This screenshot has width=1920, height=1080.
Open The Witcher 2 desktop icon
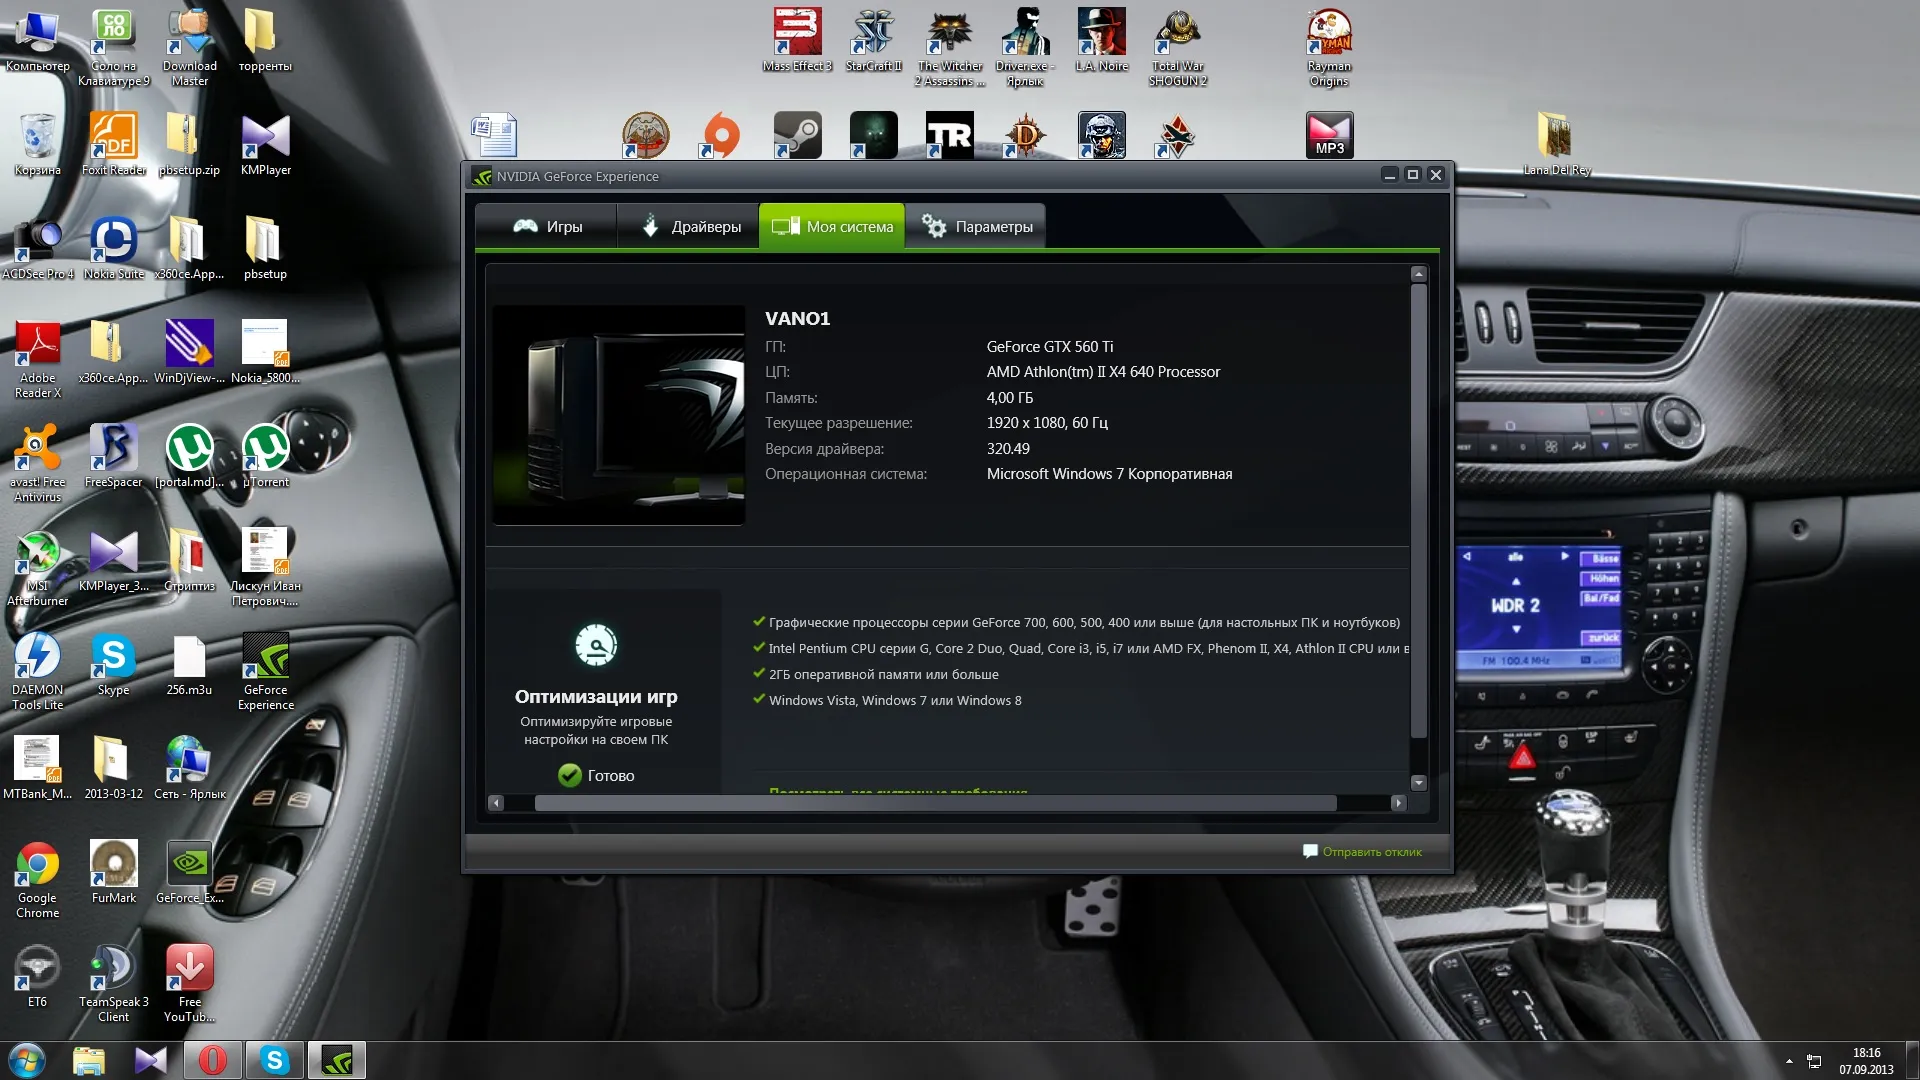click(x=949, y=48)
